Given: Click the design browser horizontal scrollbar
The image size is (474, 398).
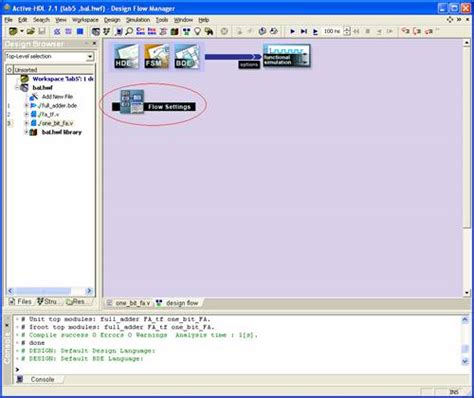Looking at the screenshot, I should [43, 291].
